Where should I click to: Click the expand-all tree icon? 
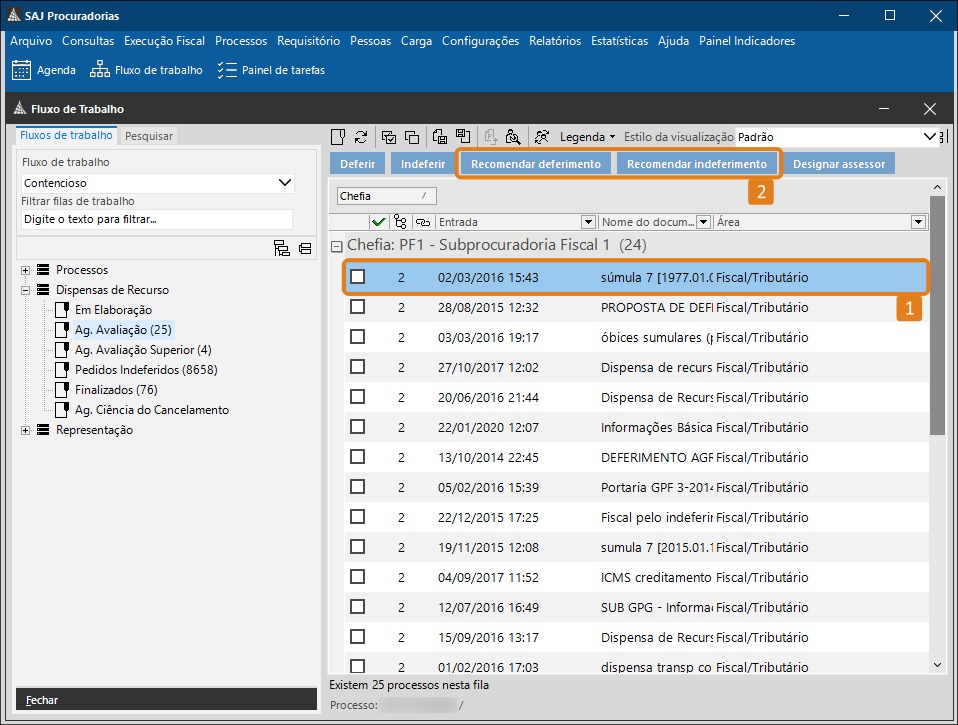click(x=282, y=249)
